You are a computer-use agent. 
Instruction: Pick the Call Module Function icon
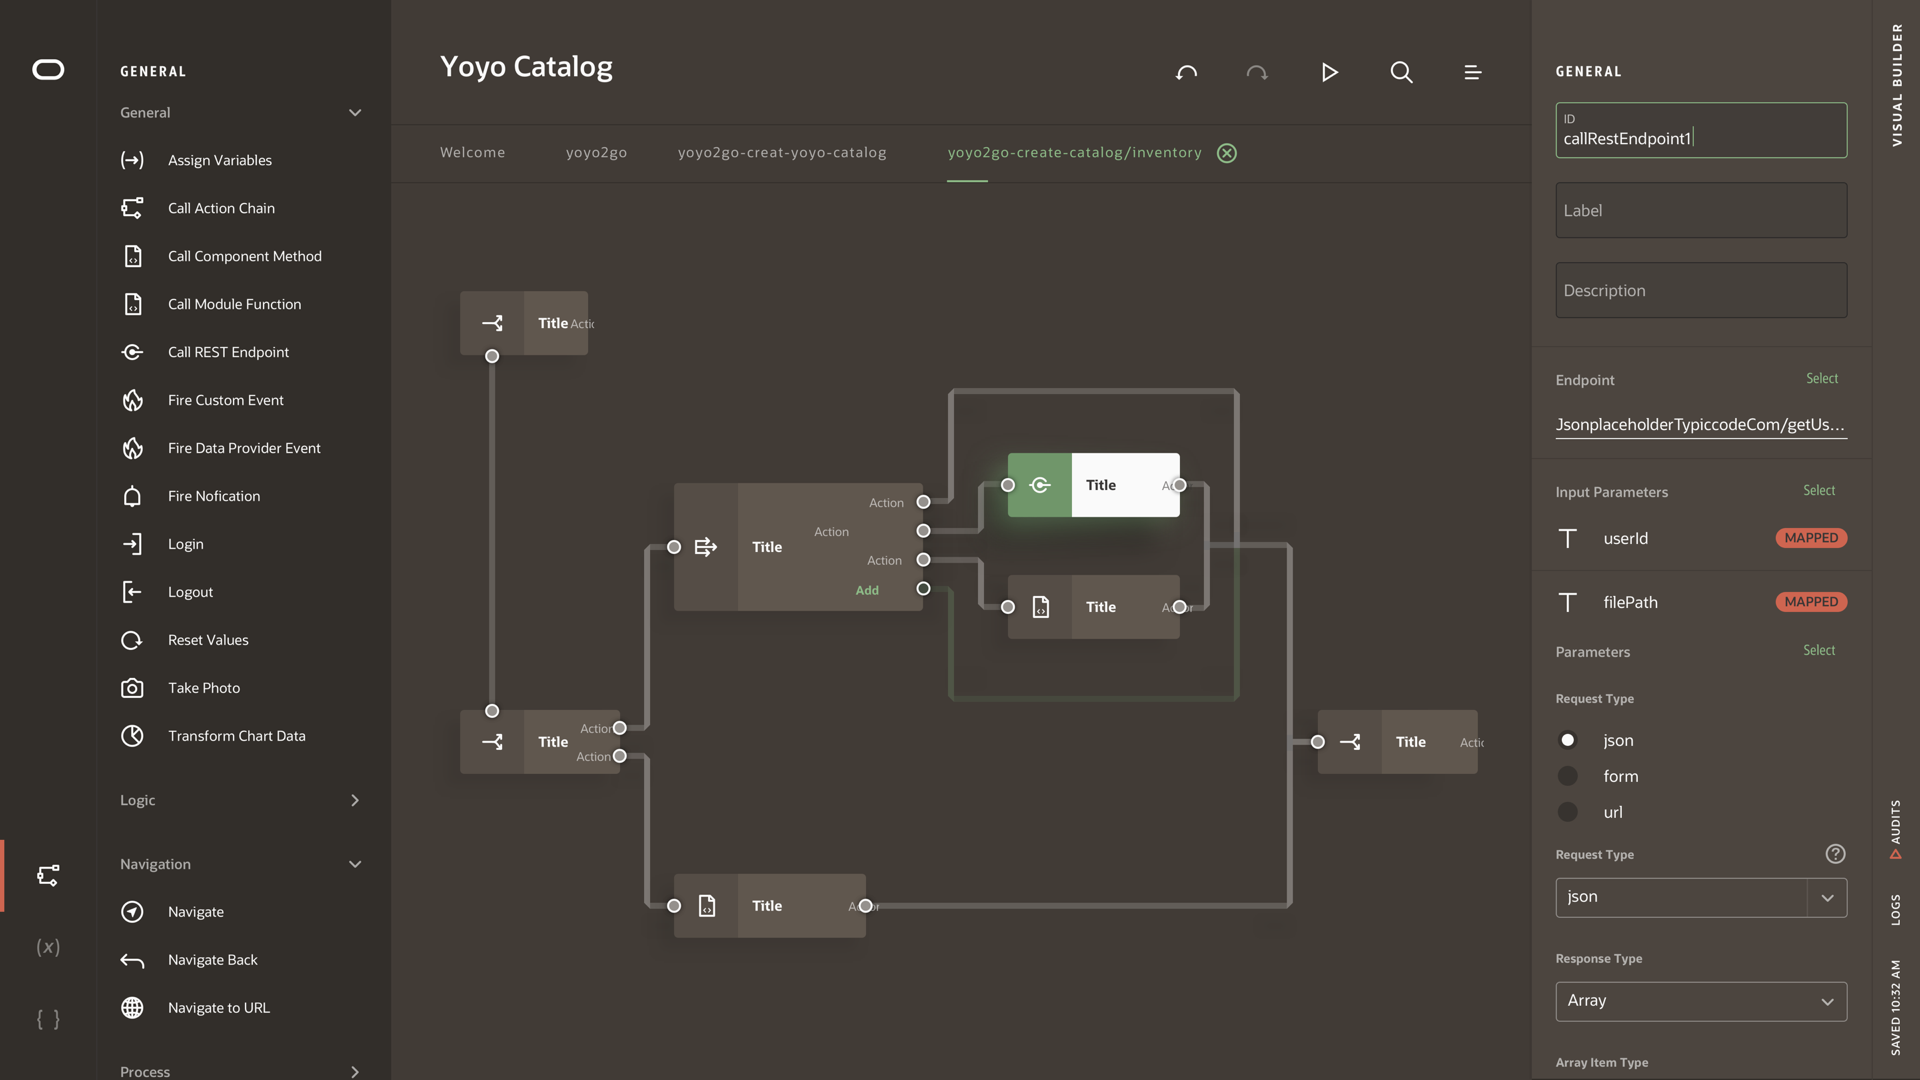132,304
